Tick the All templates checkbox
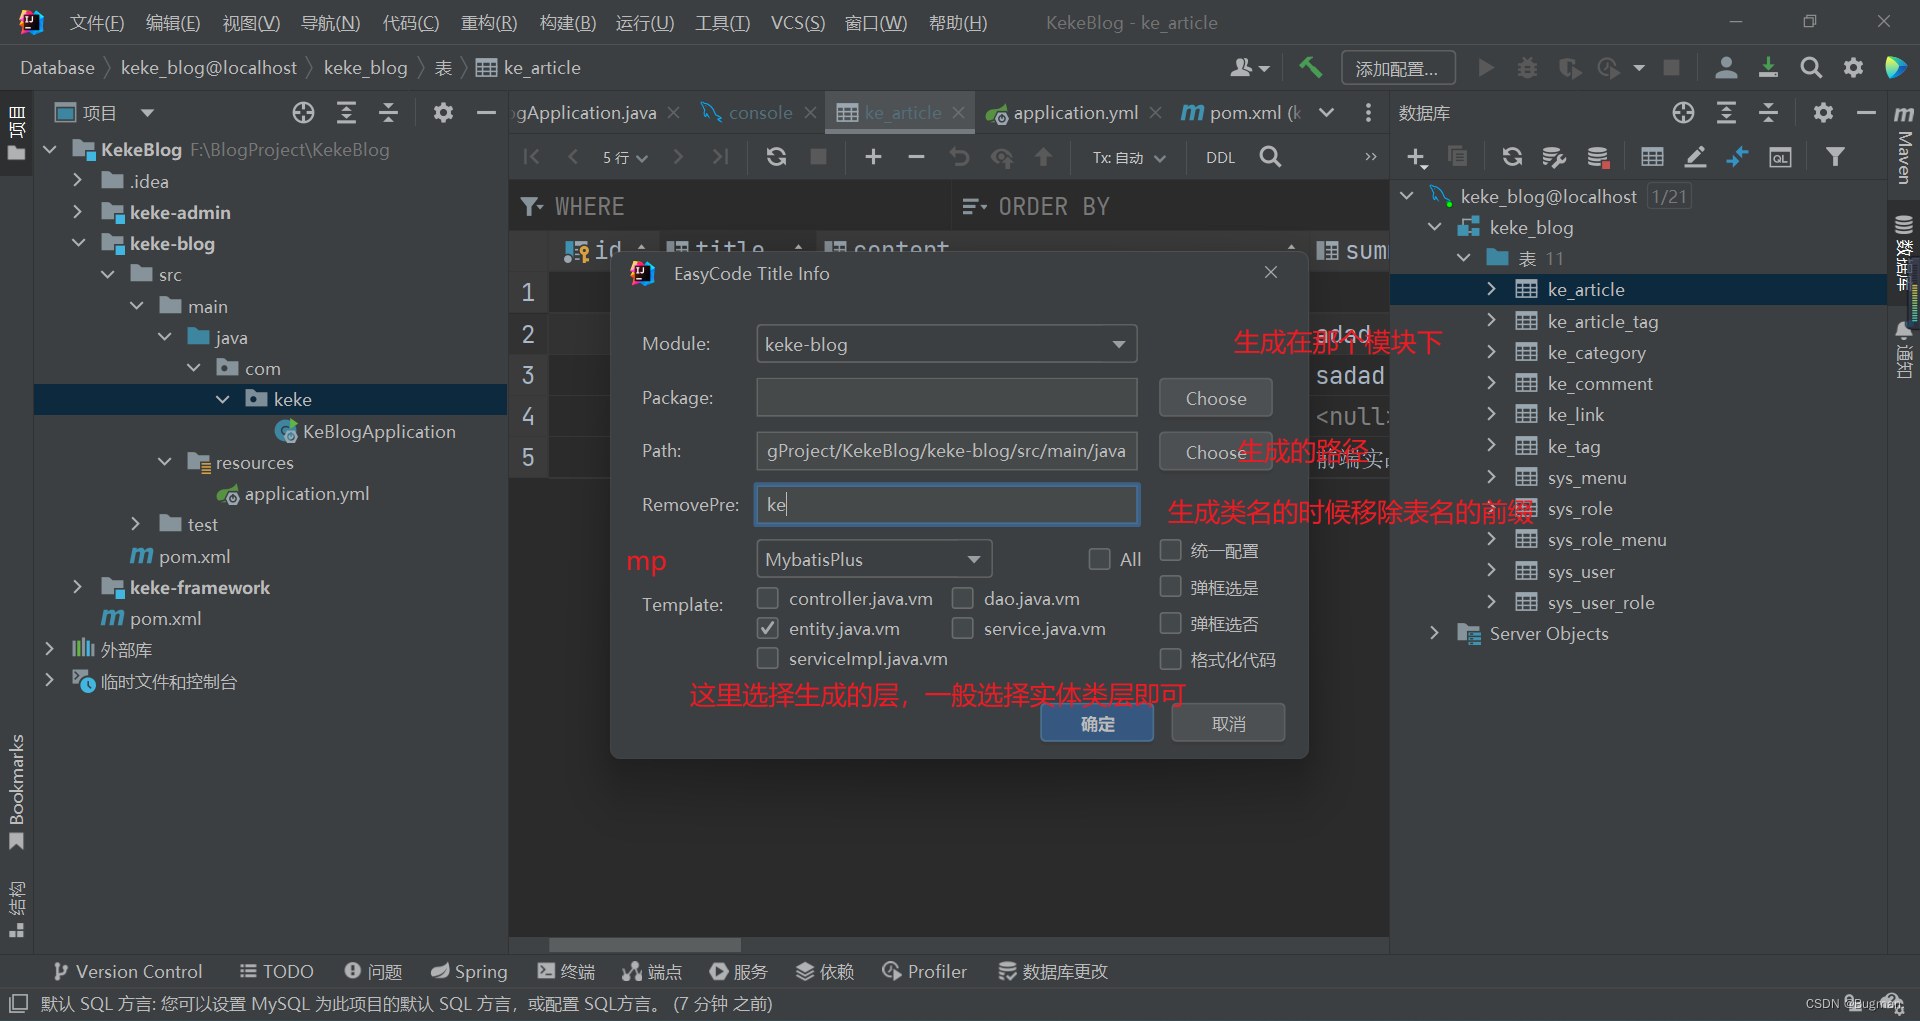The height and width of the screenshot is (1021, 1920). click(1099, 559)
